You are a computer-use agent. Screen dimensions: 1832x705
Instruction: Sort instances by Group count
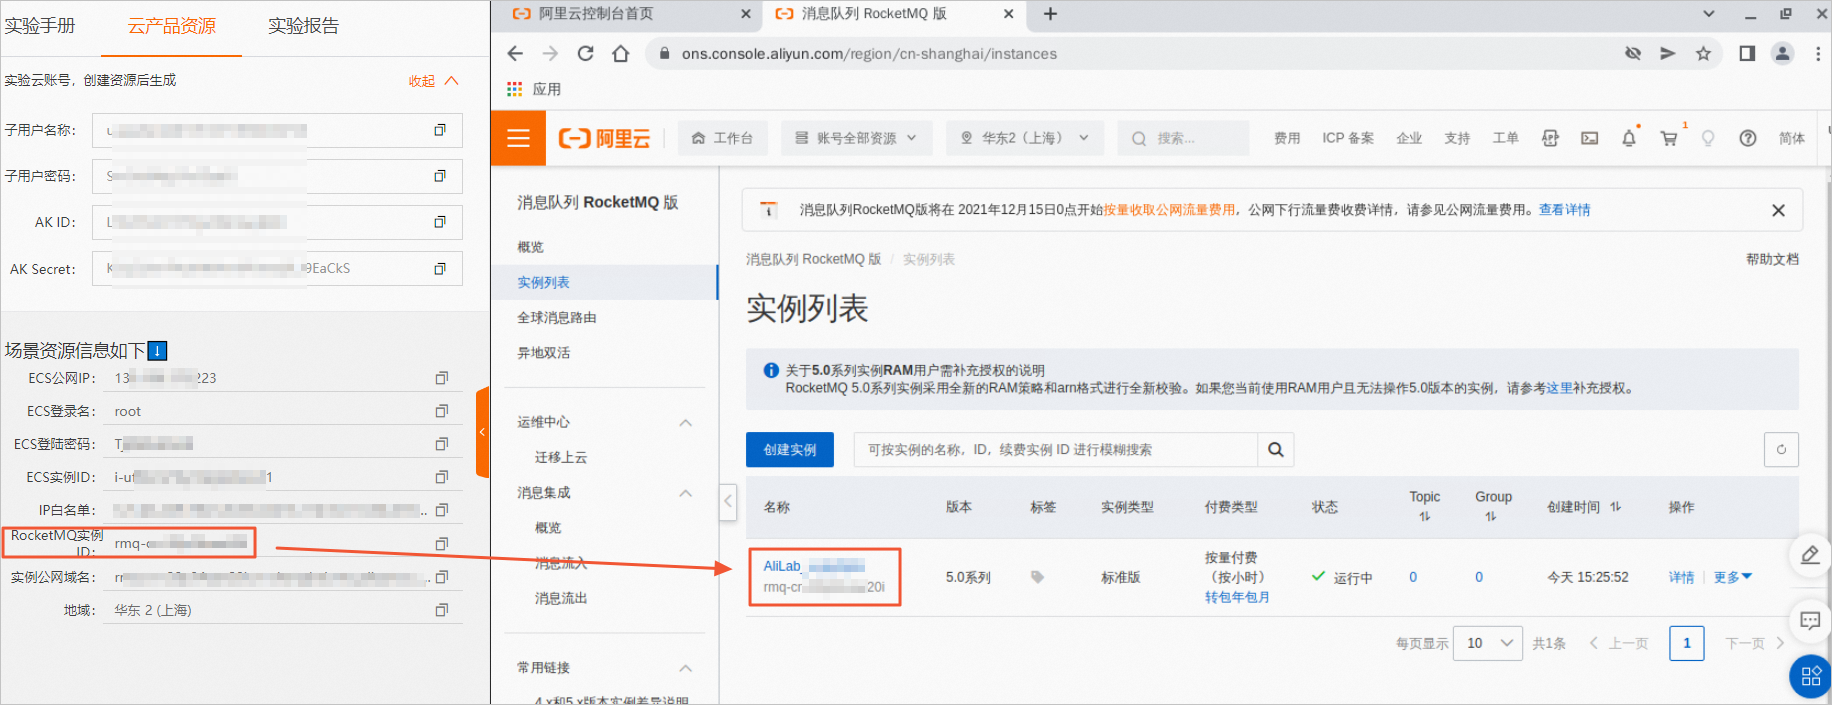pos(1491,516)
